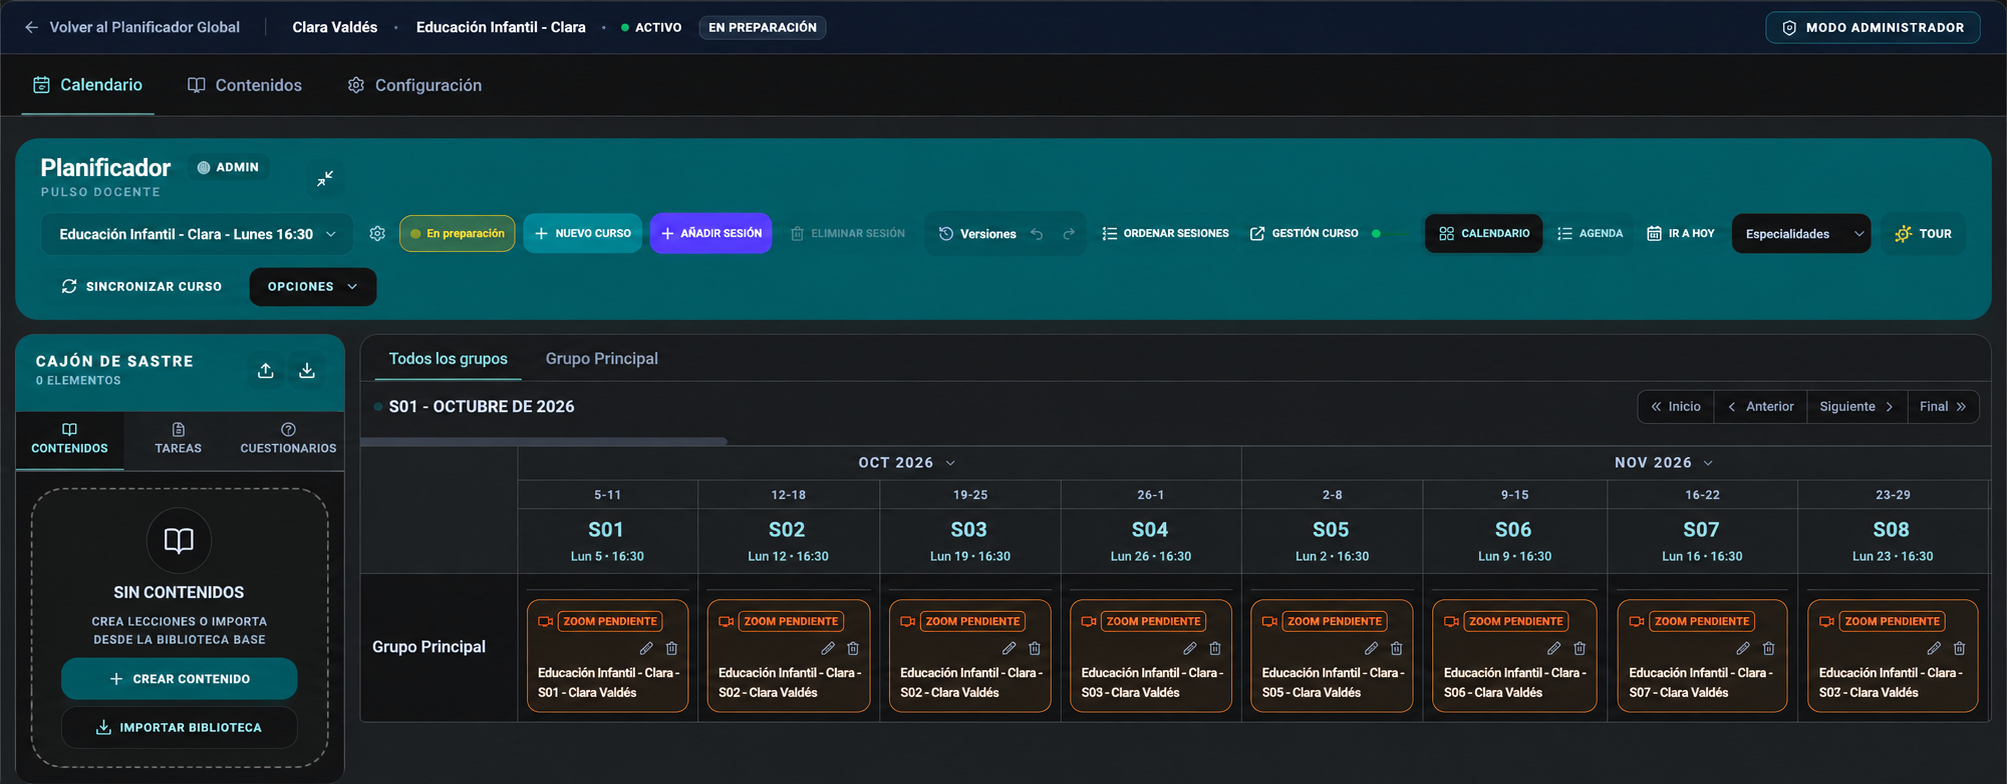Toggle Modo Administrador

[x=1873, y=27]
